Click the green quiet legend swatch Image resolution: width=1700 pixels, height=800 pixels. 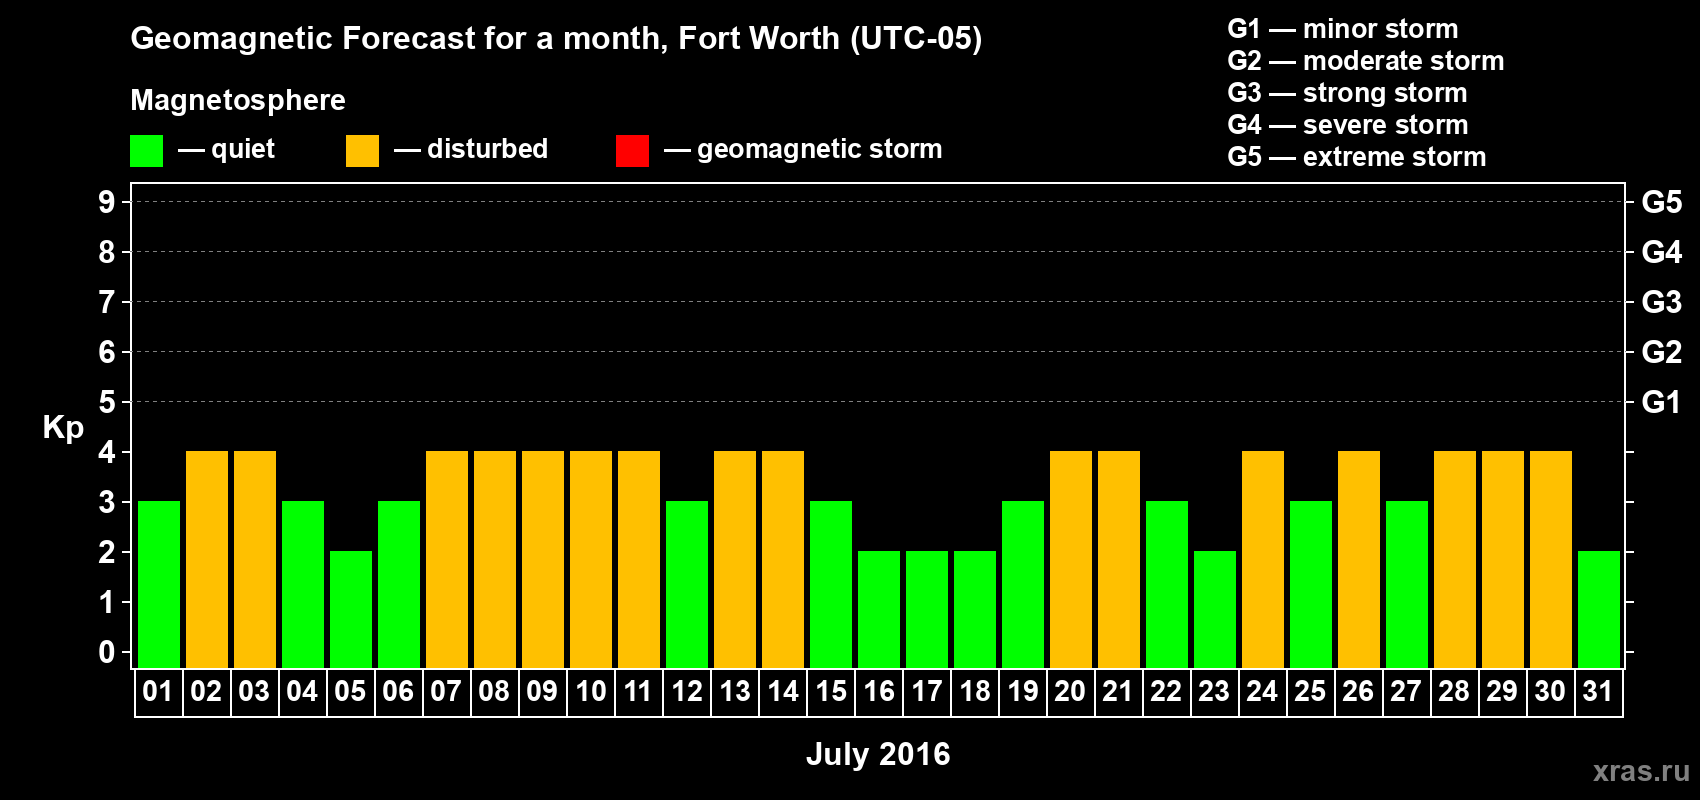(146, 151)
